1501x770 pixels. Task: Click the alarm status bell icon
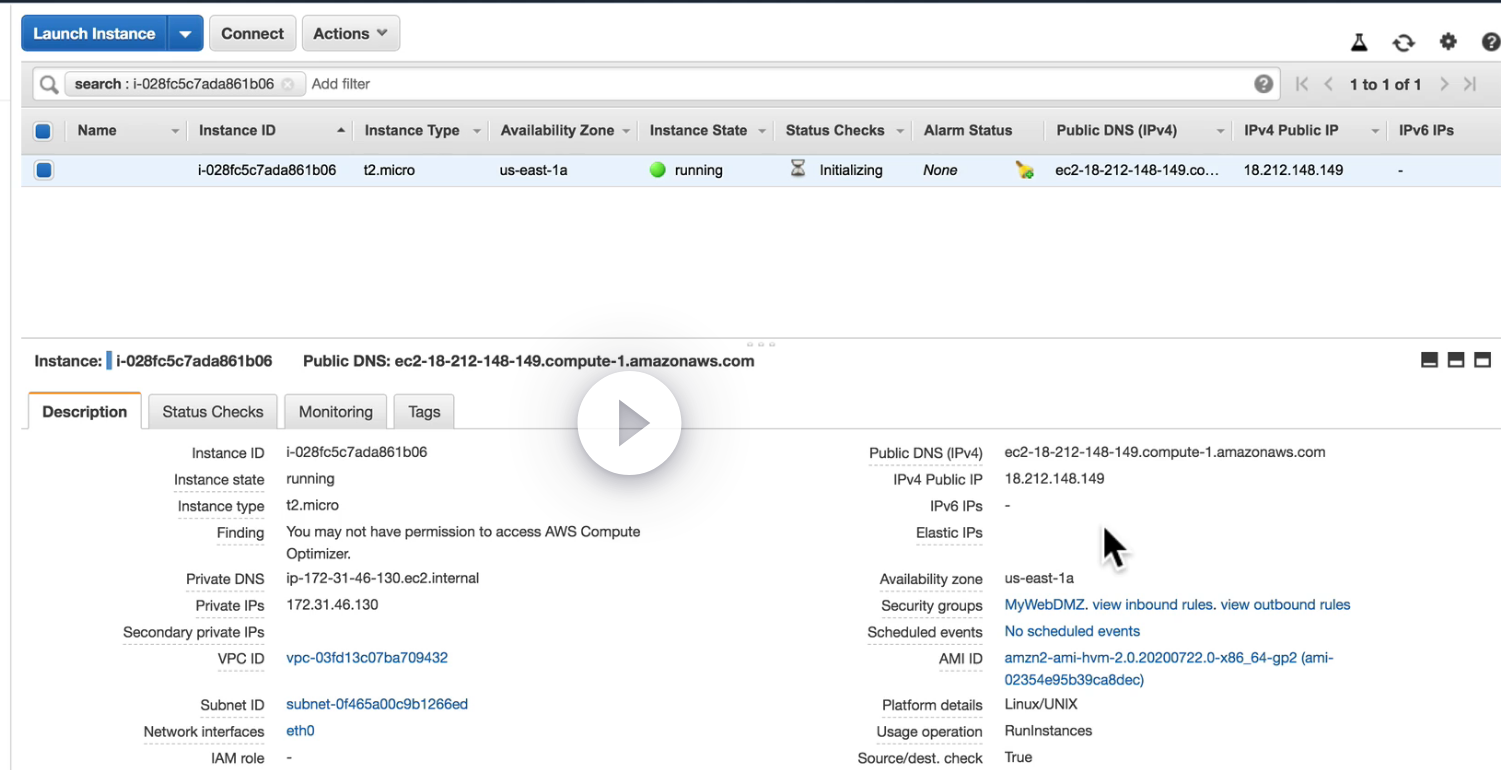click(x=1024, y=170)
